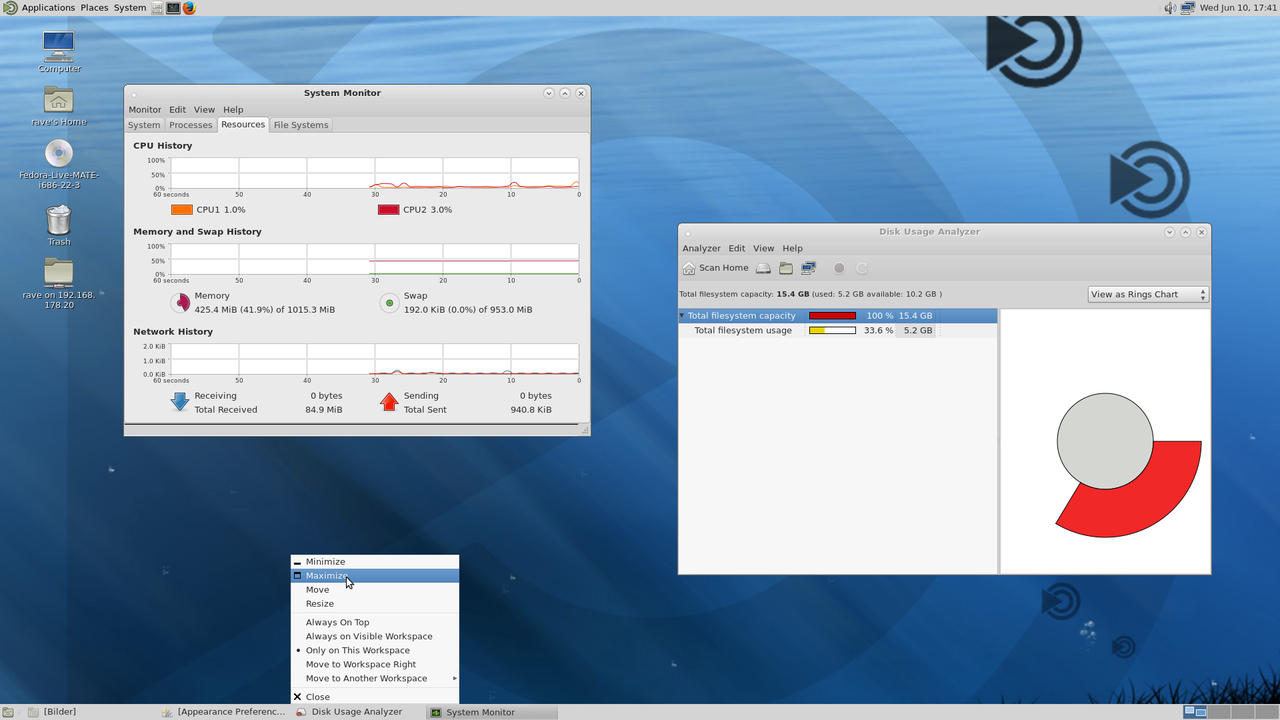This screenshot has width=1280, height=720.
Task: Open the Trash desktop icon
Action: pyautogui.click(x=59, y=224)
